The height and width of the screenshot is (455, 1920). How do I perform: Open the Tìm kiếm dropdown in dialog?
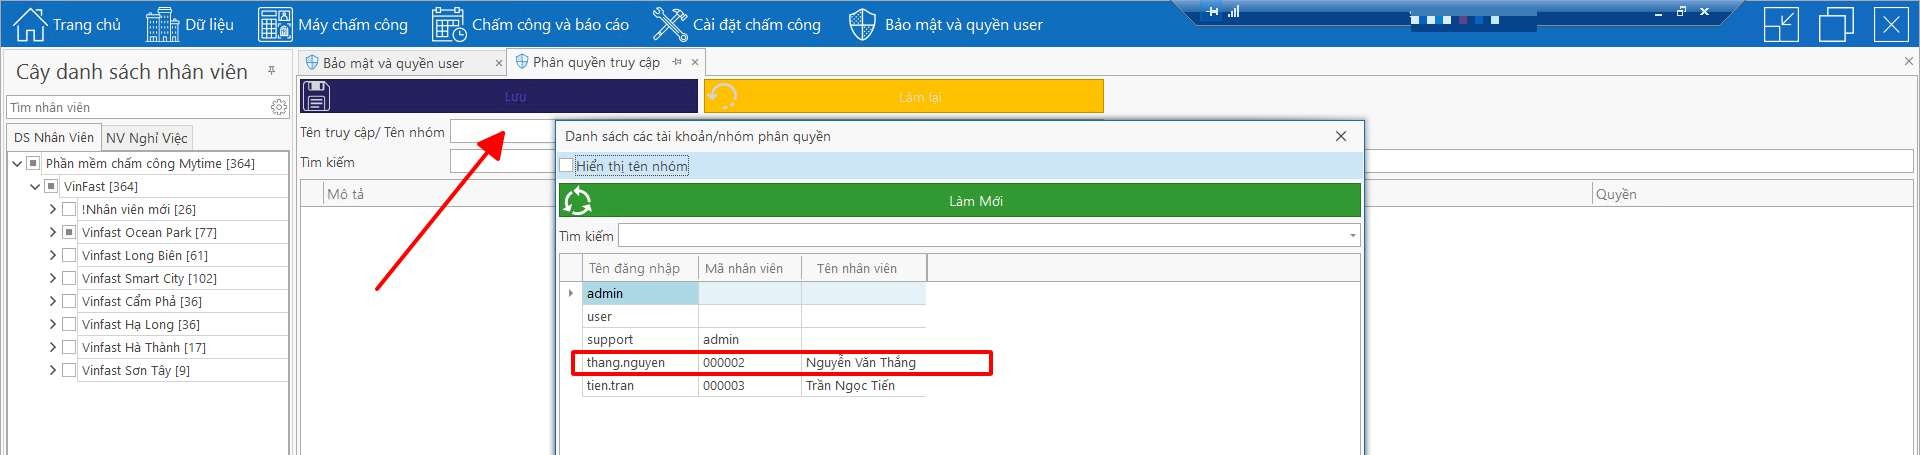1352,236
